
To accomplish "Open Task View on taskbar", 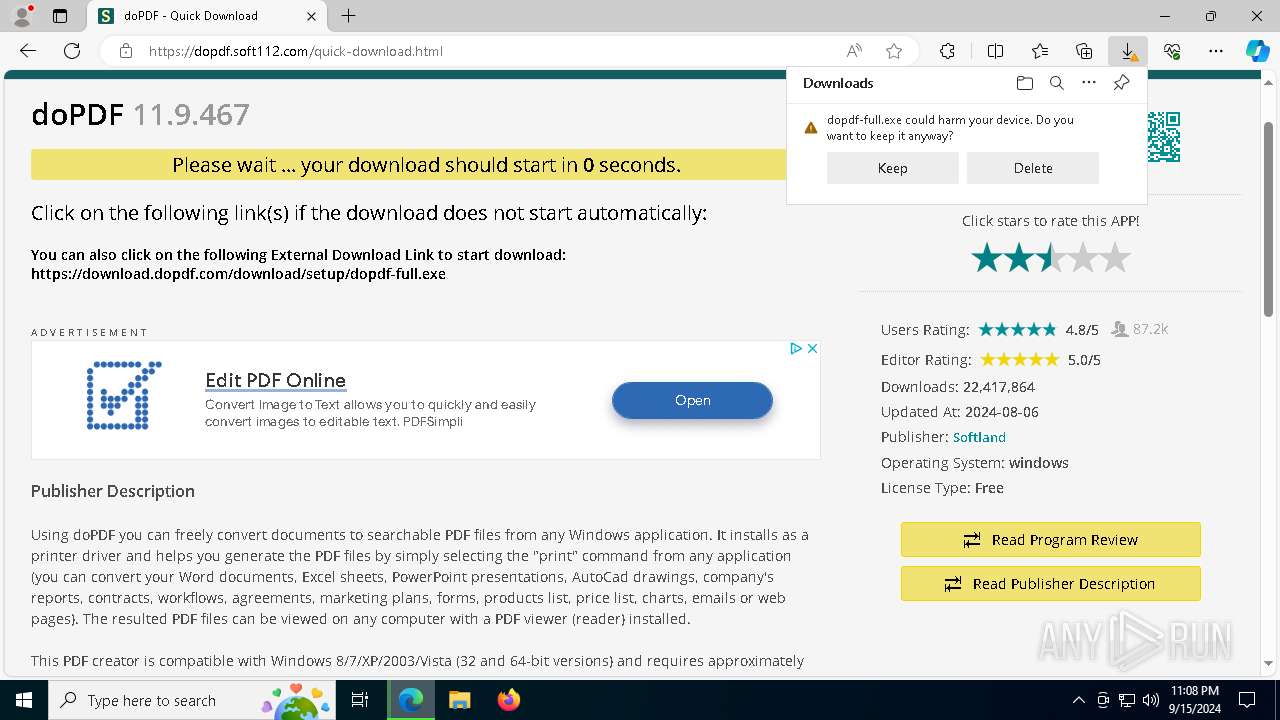I will pos(360,700).
